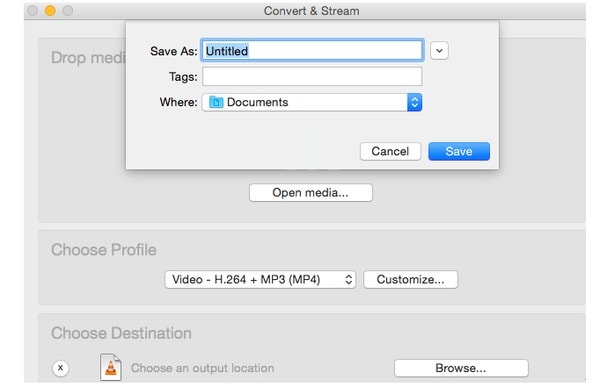The width and height of the screenshot is (600, 387).
Task: Expand save dialog using chevron button
Action: (x=439, y=51)
